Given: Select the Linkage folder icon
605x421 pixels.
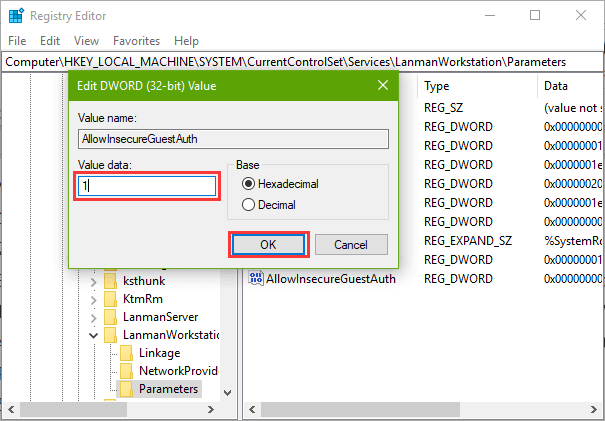Looking at the screenshot, I should coord(126,353).
